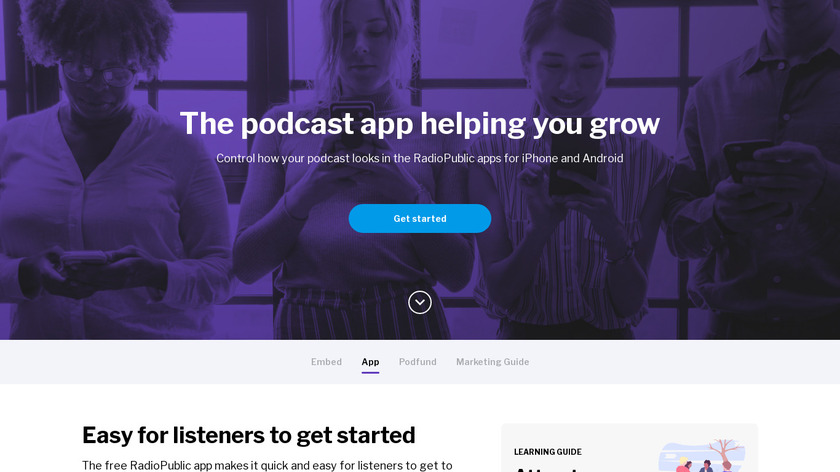
Task: Click the paragraph starting 'The free RadioPublic app'
Action: [267, 466]
